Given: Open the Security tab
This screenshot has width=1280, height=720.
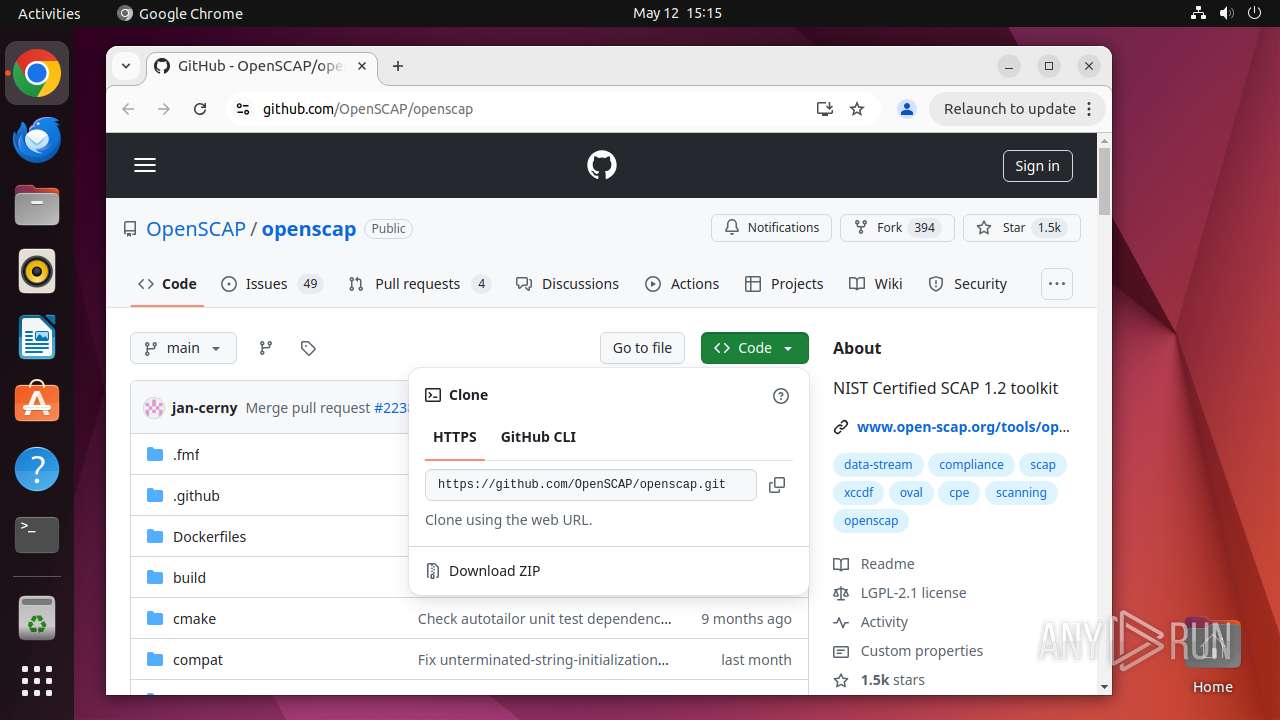Looking at the screenshot, I should [x=967, y=284].
